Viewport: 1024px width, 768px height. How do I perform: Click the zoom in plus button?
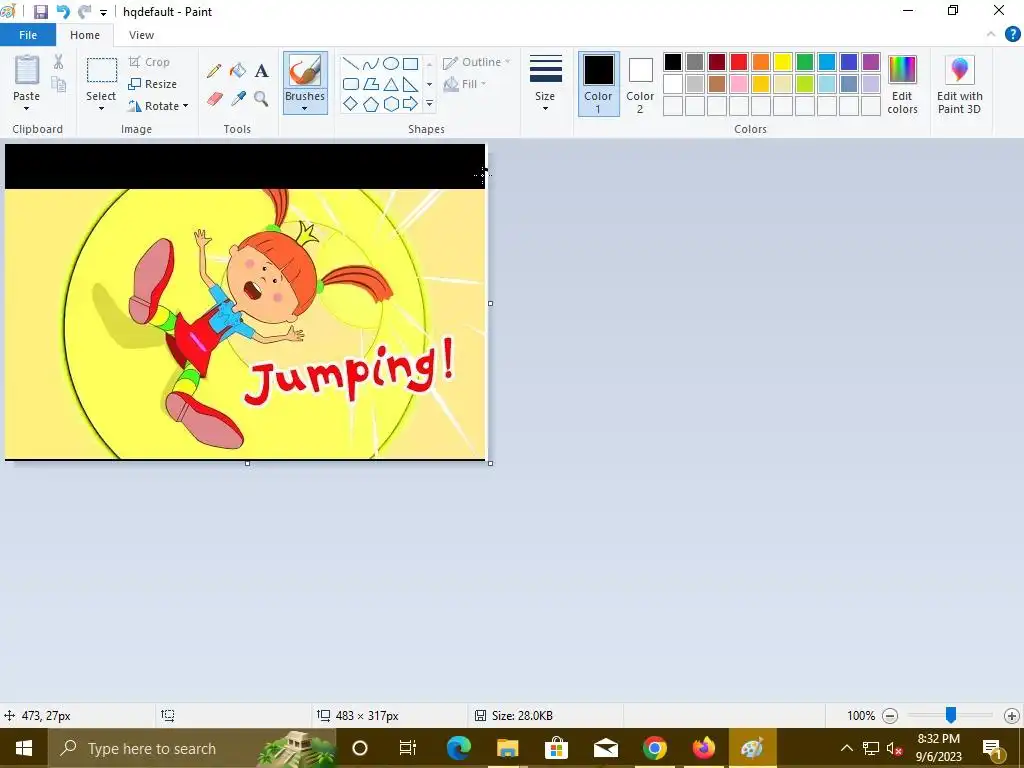coord(1012,716)
